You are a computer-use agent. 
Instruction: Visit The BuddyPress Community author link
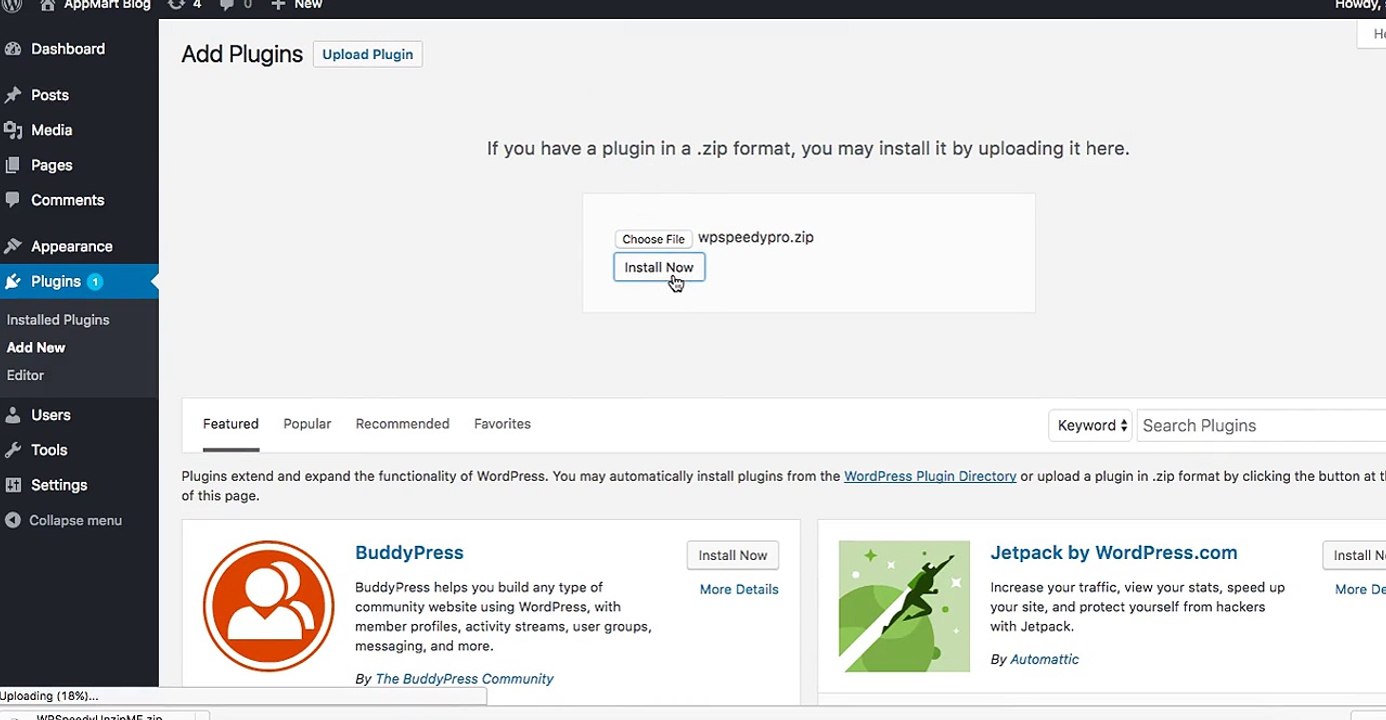tap(464, 678)
